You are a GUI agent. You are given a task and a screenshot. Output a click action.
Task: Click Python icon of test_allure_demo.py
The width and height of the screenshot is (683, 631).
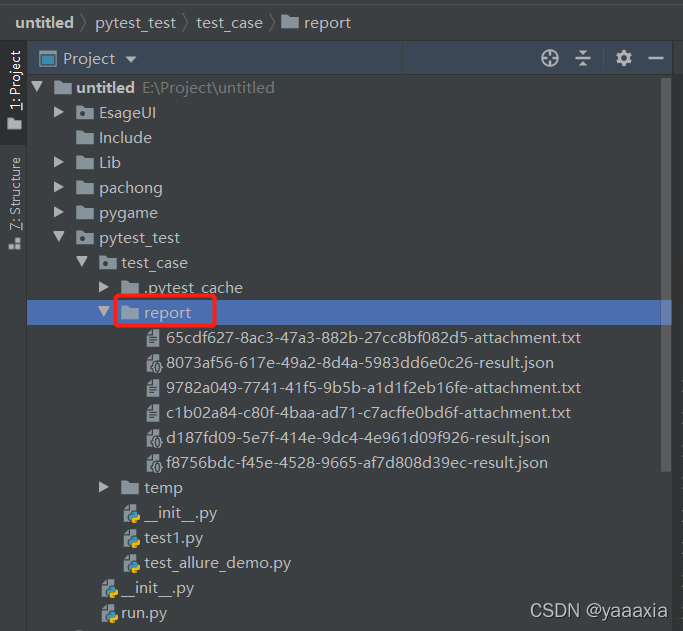(132, 564)
